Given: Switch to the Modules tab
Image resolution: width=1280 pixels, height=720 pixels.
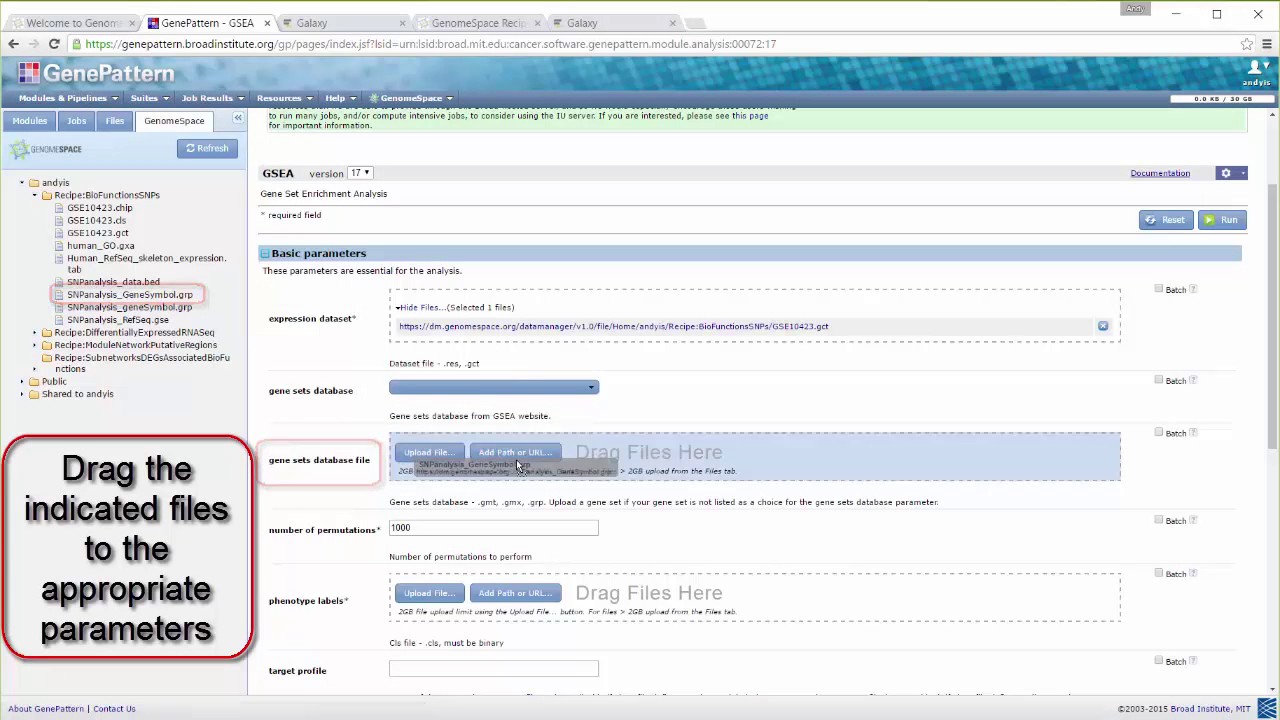Looking at the screenshot, I should (x=29, y=120).
